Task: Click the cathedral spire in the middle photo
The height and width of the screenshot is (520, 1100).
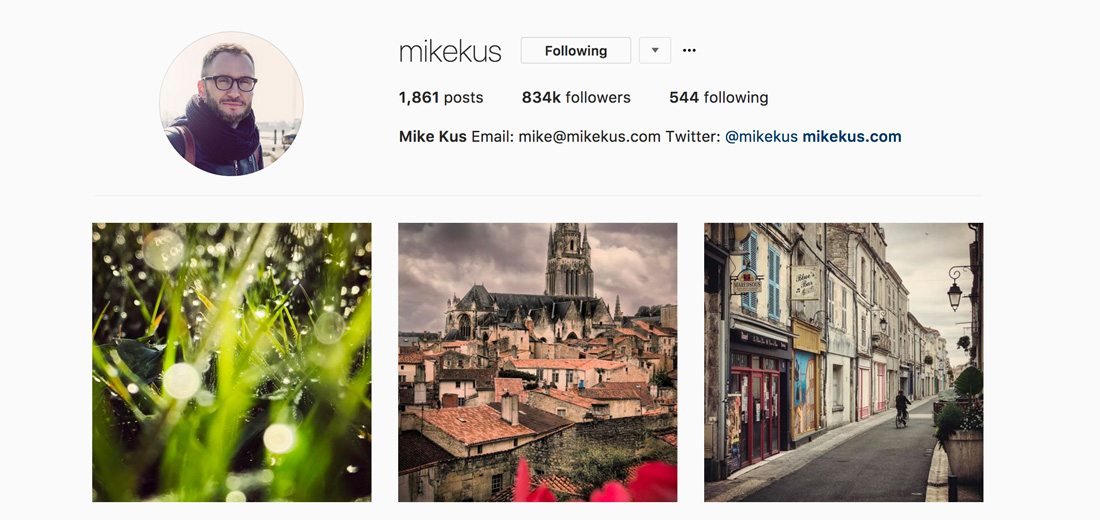Action: point(570,260)
